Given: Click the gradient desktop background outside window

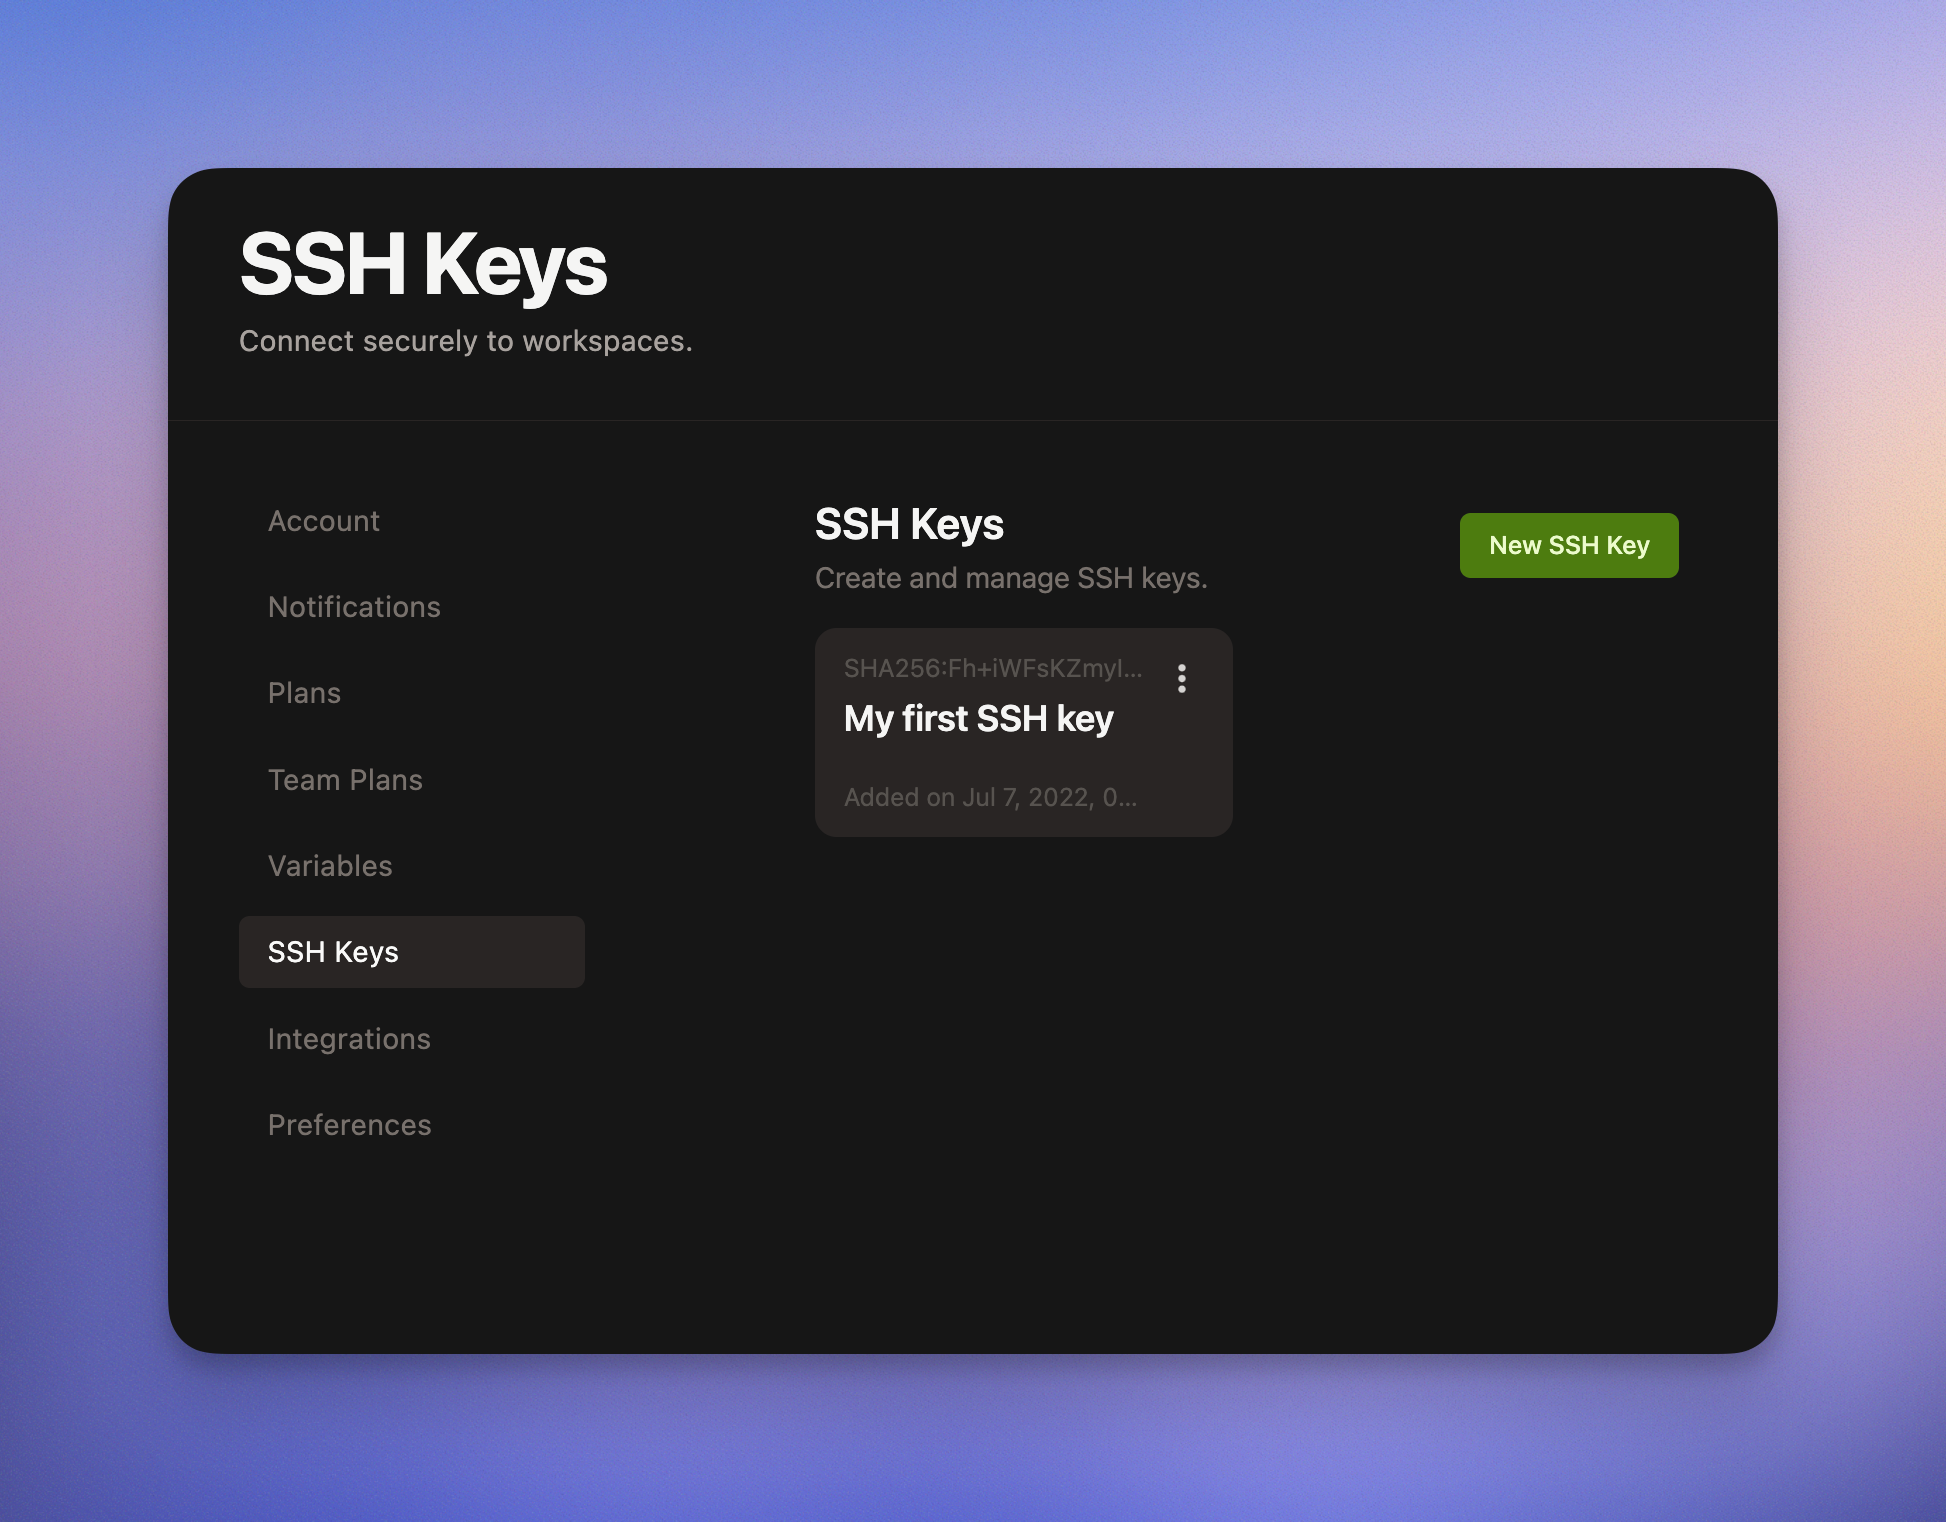Looking at the screenshot, I should 80,760.
